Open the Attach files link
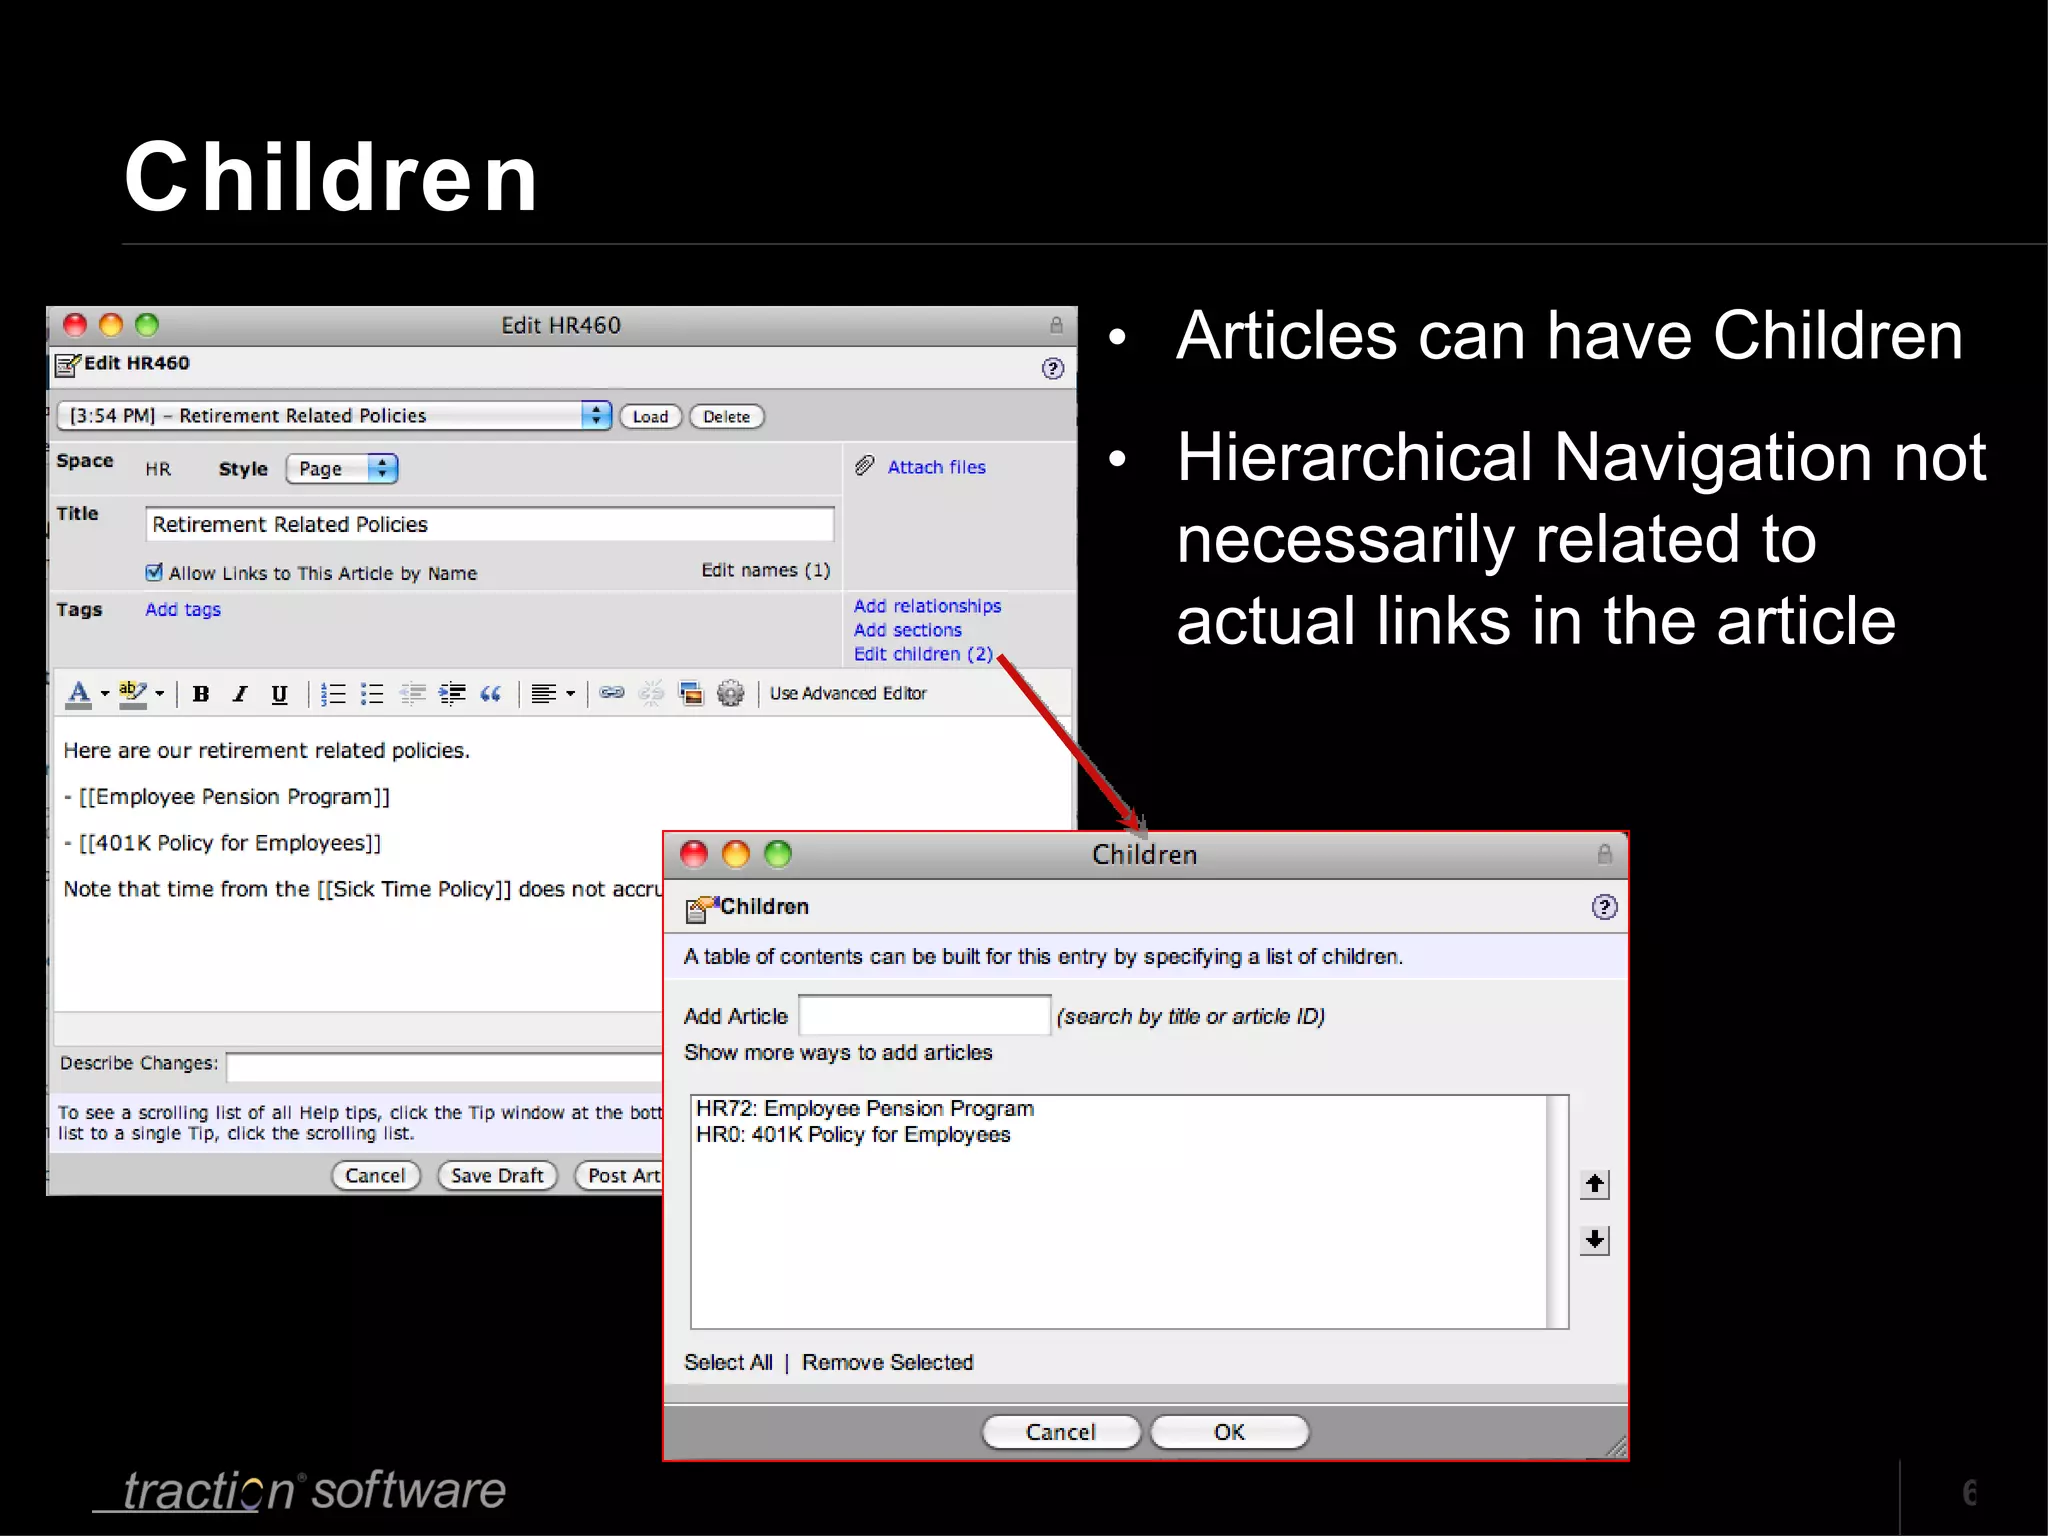 pos(936,467)
